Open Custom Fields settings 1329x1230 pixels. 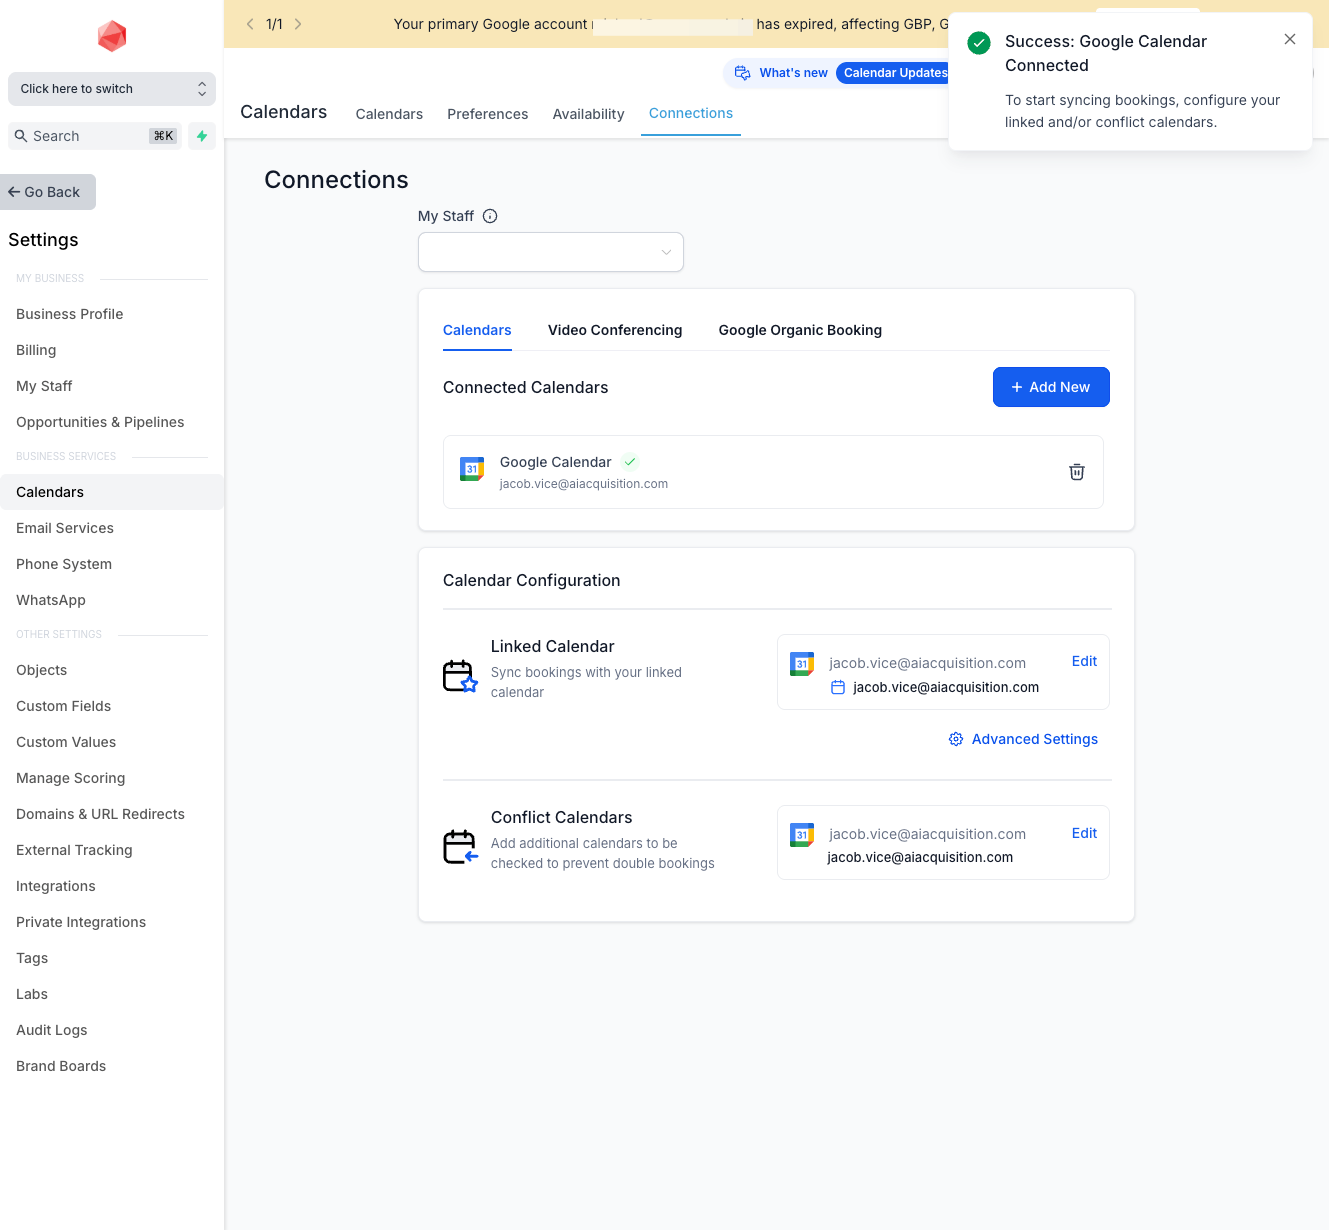[x=64, y=706]
